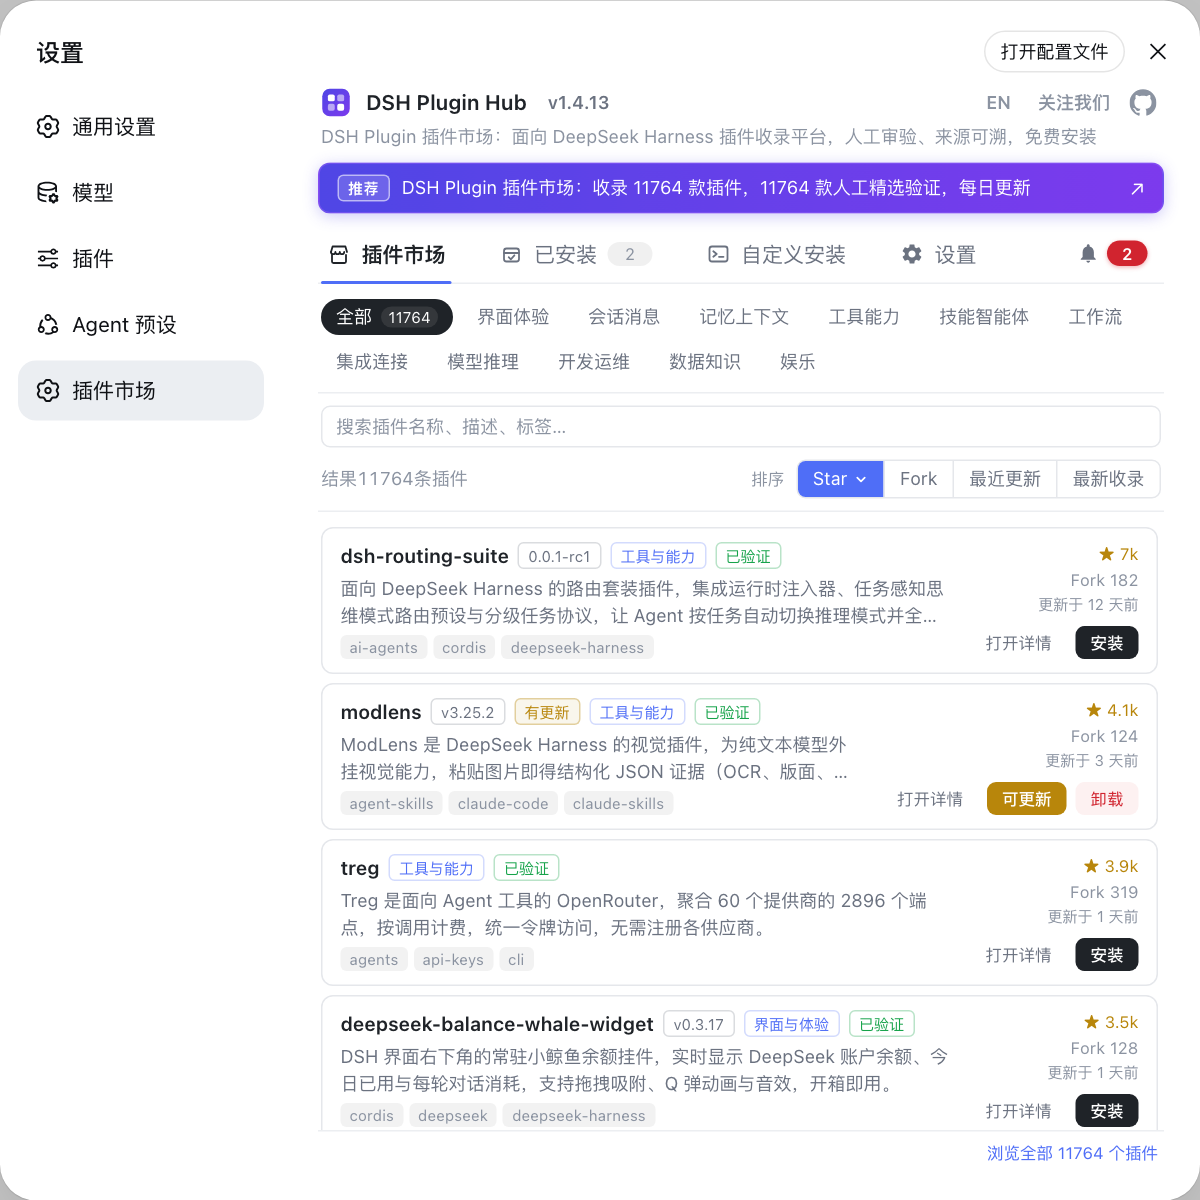Click the api-keys tag on treg
This screenshot has height=1200, width=1200.
click(453, 960)
